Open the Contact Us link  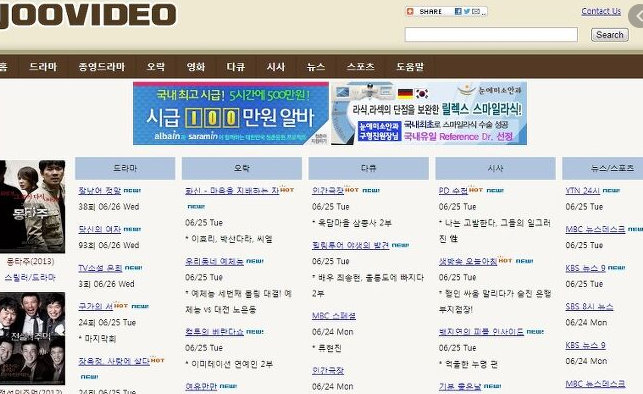click(601, 11)
